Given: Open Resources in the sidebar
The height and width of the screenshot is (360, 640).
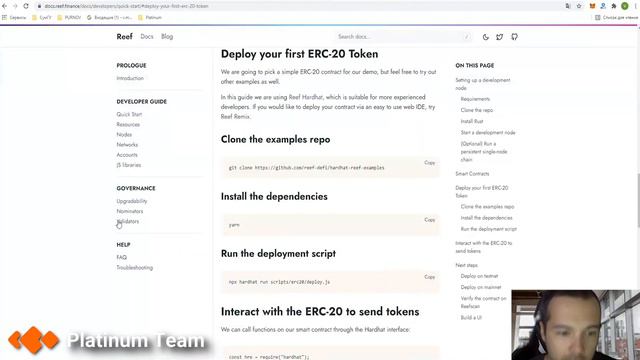Looking at the screenshot, I should [128, 124].
